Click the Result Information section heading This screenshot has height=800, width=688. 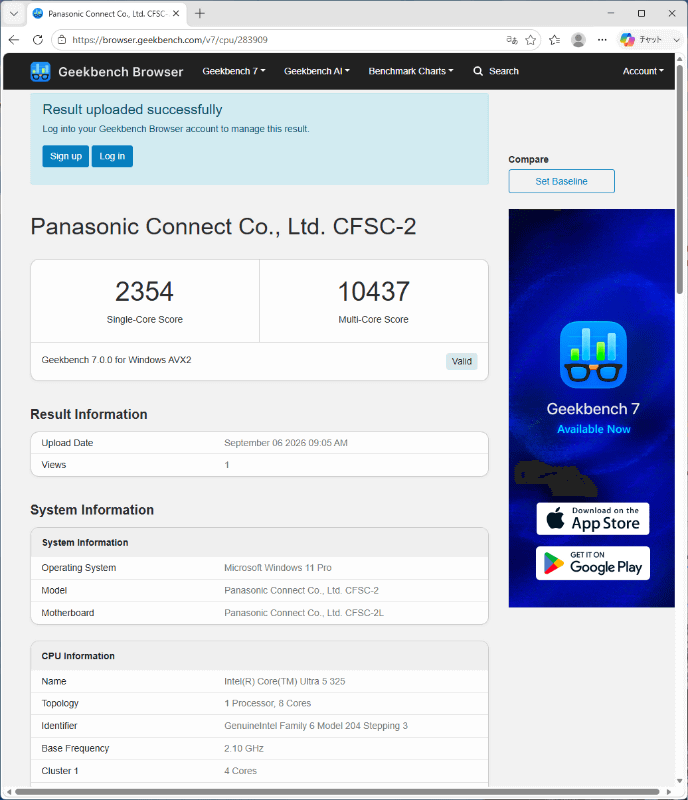click(89, 414)
